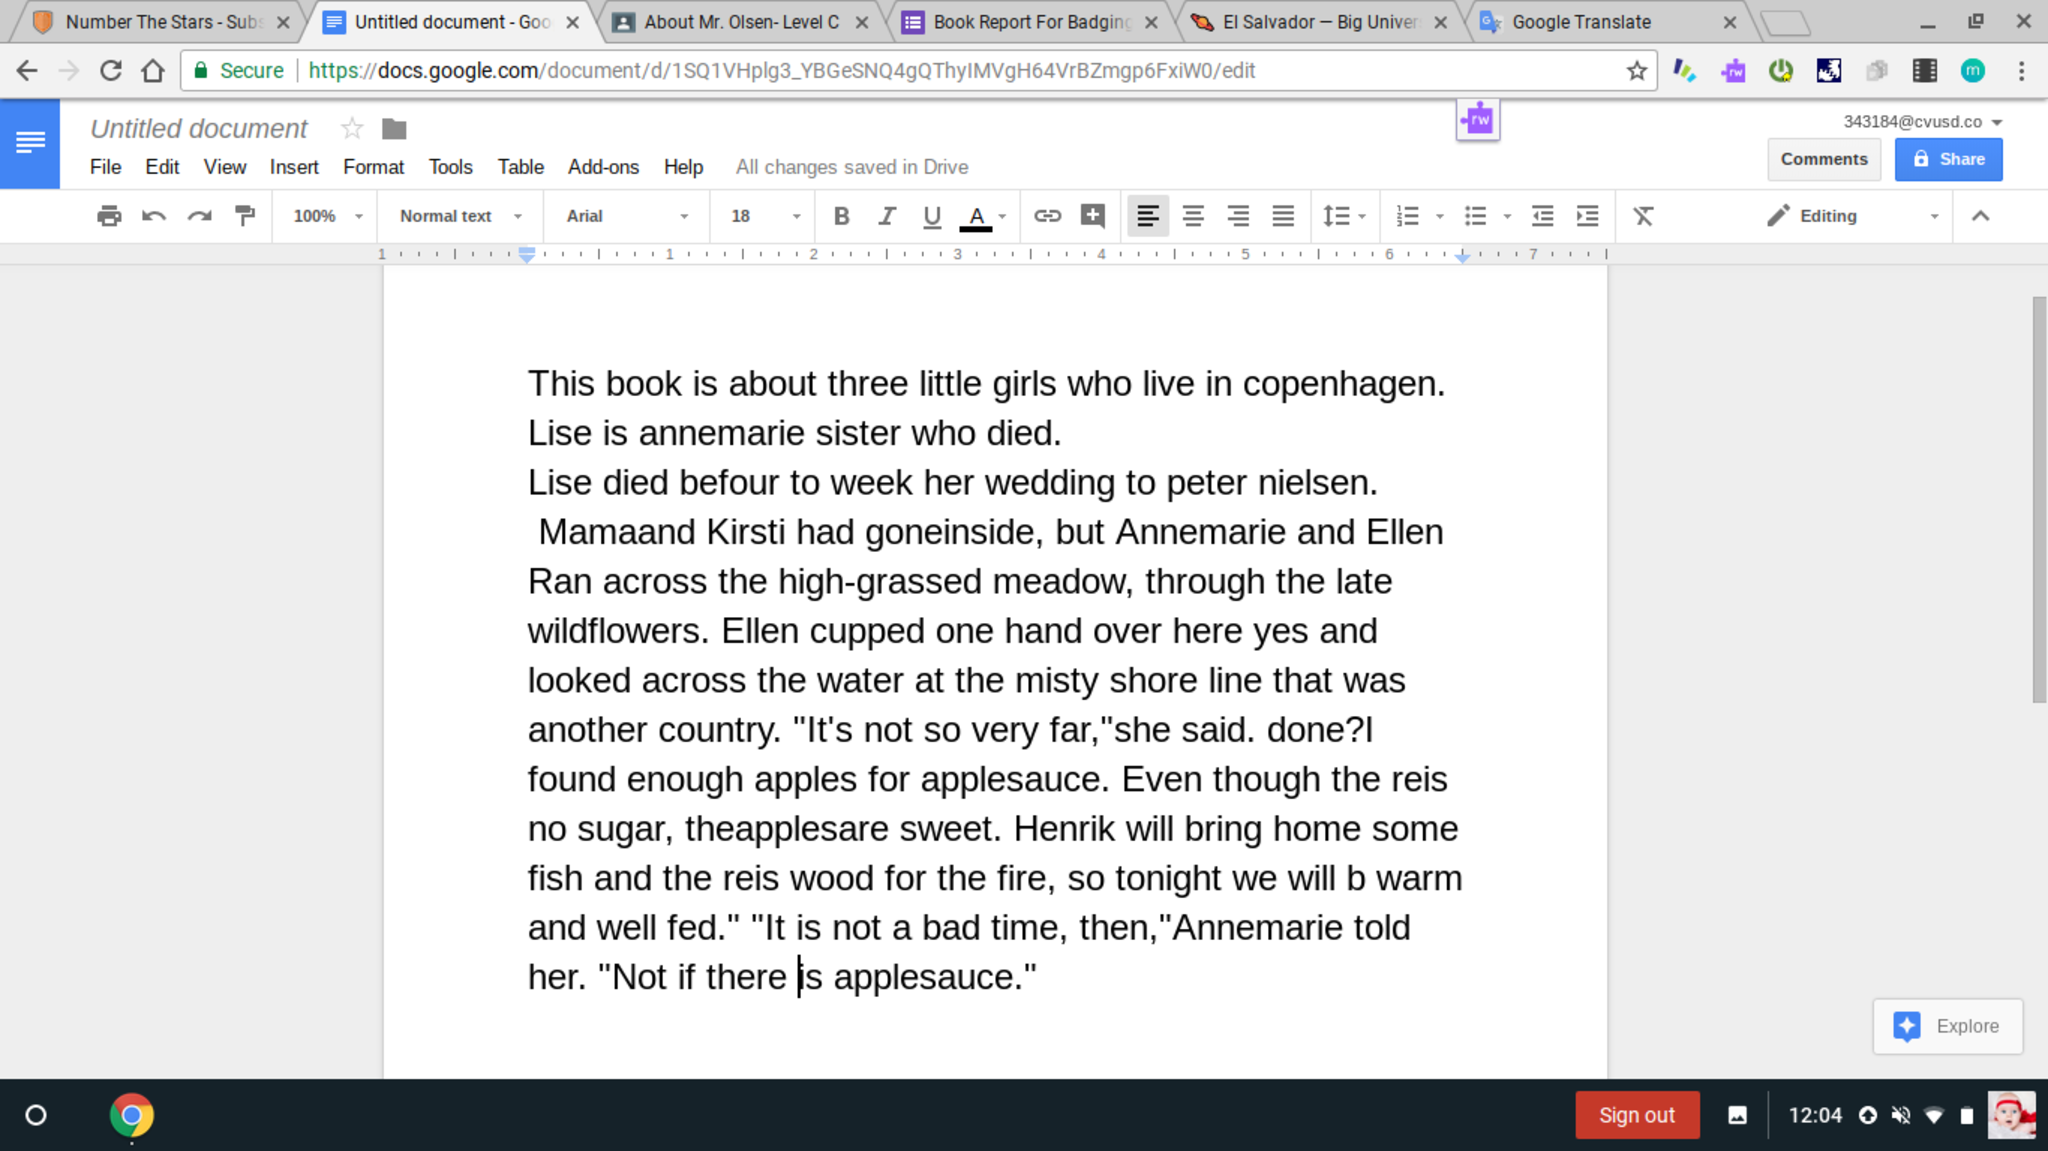2048x1151 pixels.
Task: Open the Arial font dropdown
Action: (x=627, y=216)
